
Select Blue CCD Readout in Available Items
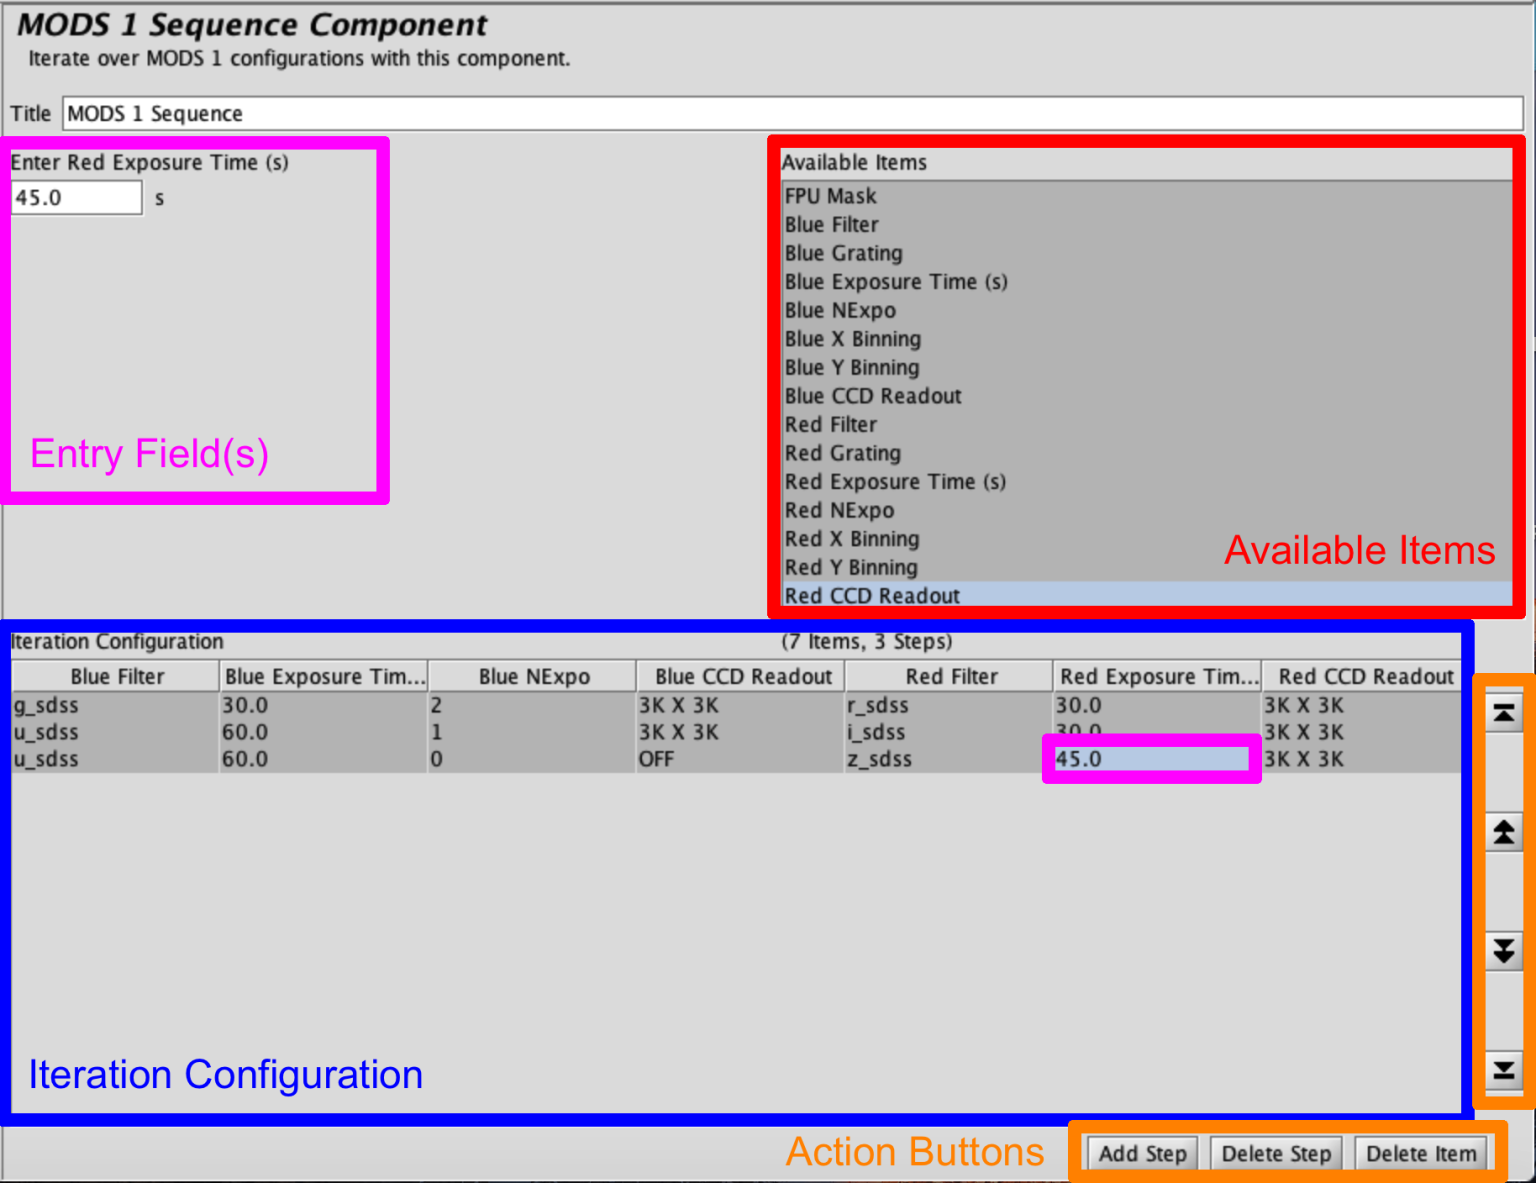[1147, 396]
